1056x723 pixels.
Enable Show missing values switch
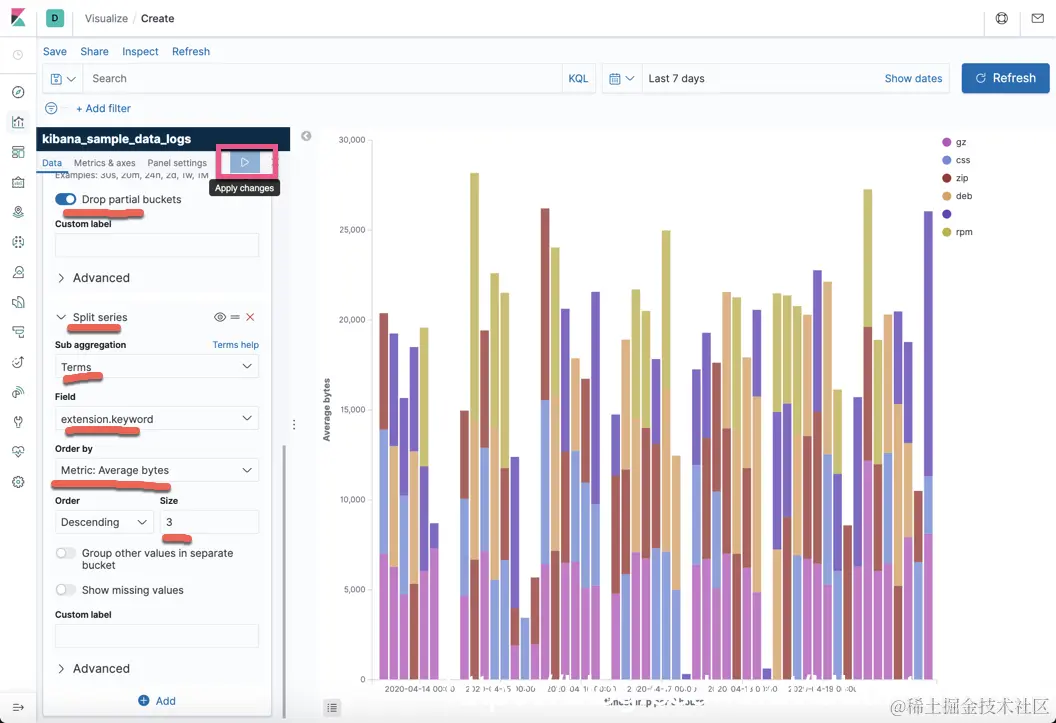[65, 590]
